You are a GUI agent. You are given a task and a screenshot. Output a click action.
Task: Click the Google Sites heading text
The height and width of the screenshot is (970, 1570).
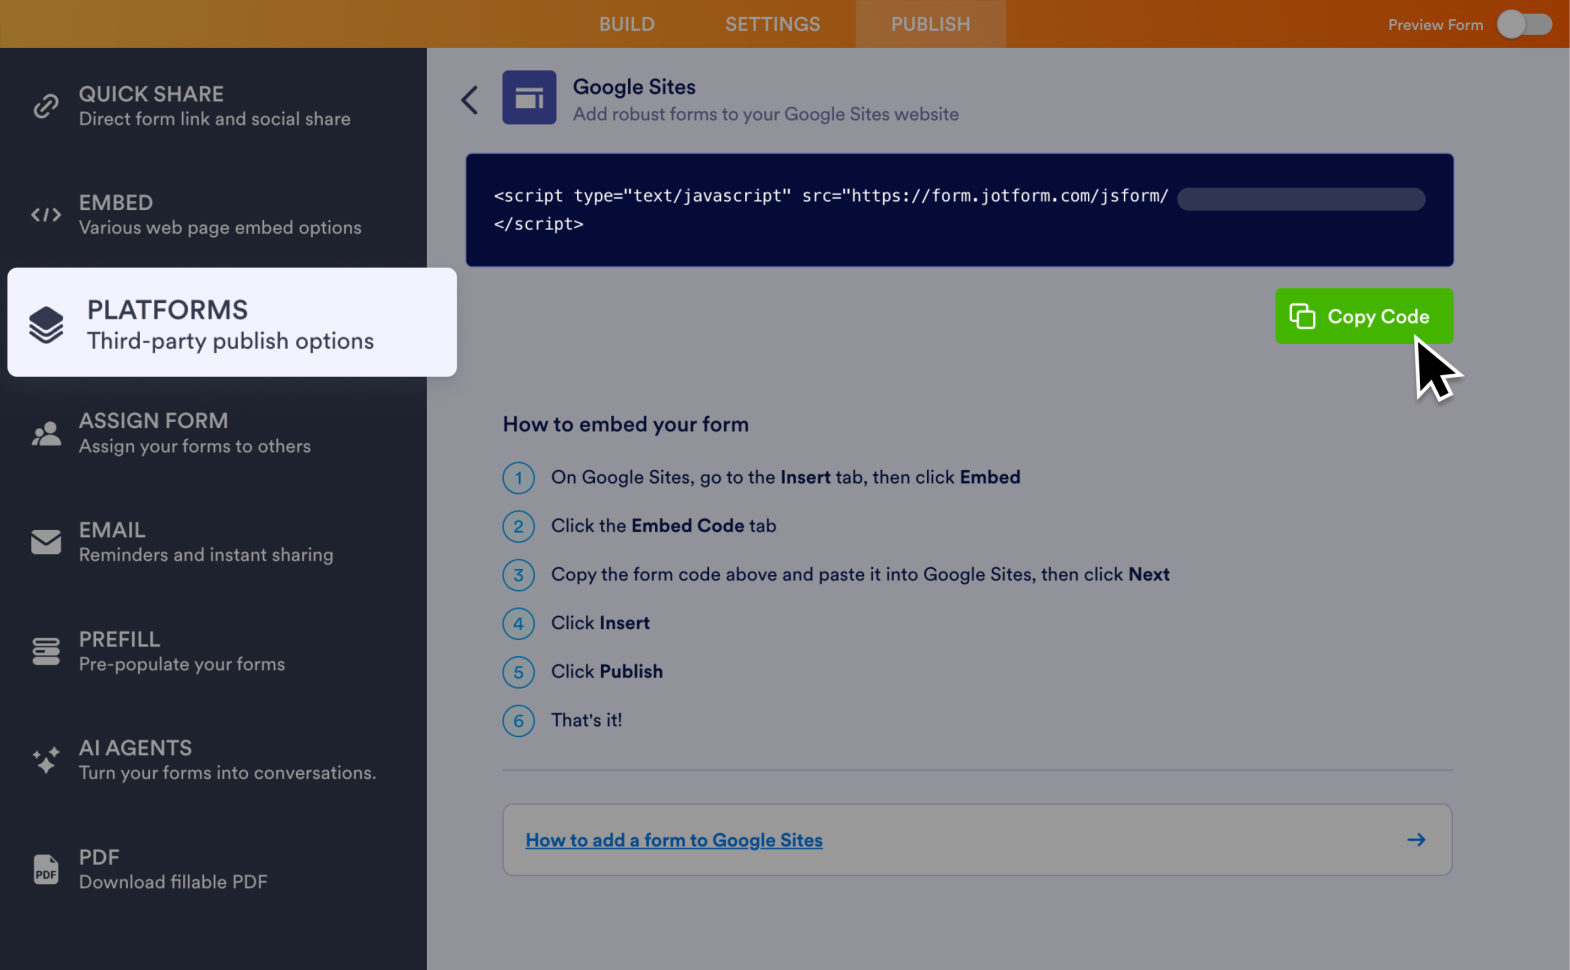(634, 87)
